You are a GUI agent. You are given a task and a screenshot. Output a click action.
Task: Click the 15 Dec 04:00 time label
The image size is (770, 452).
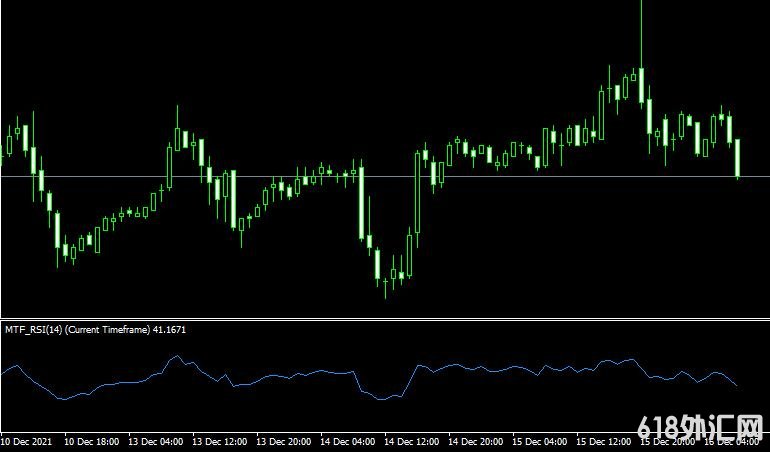point(540,441)
